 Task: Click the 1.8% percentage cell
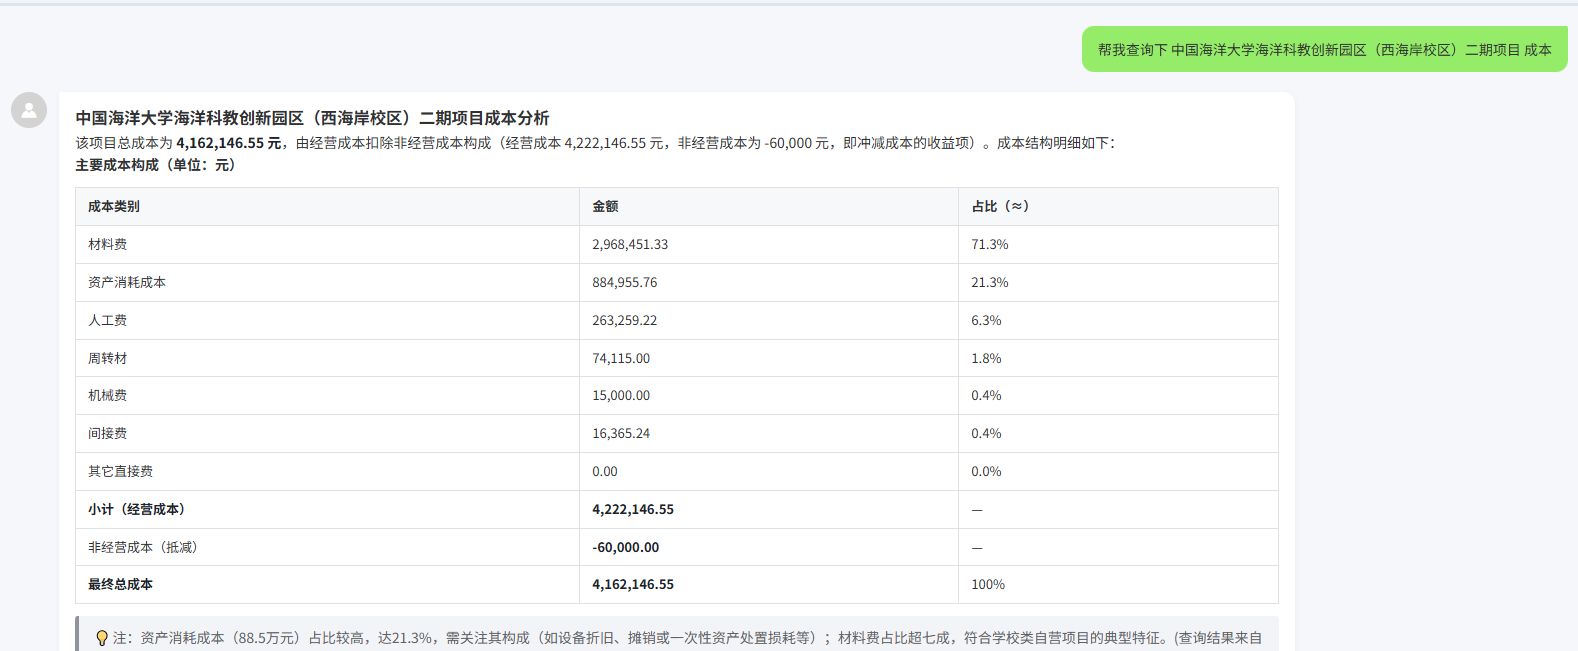[986, 358]
